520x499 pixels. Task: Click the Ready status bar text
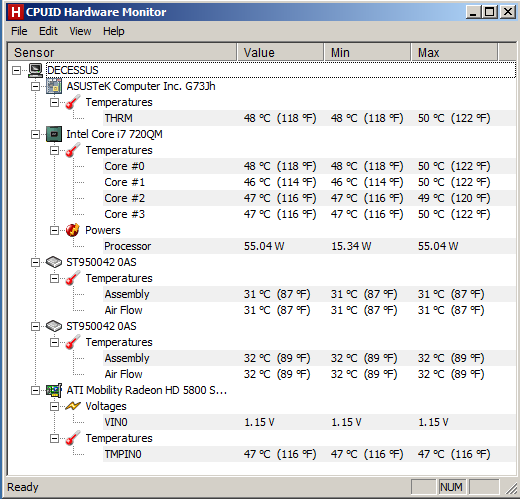tap(23, 487)
